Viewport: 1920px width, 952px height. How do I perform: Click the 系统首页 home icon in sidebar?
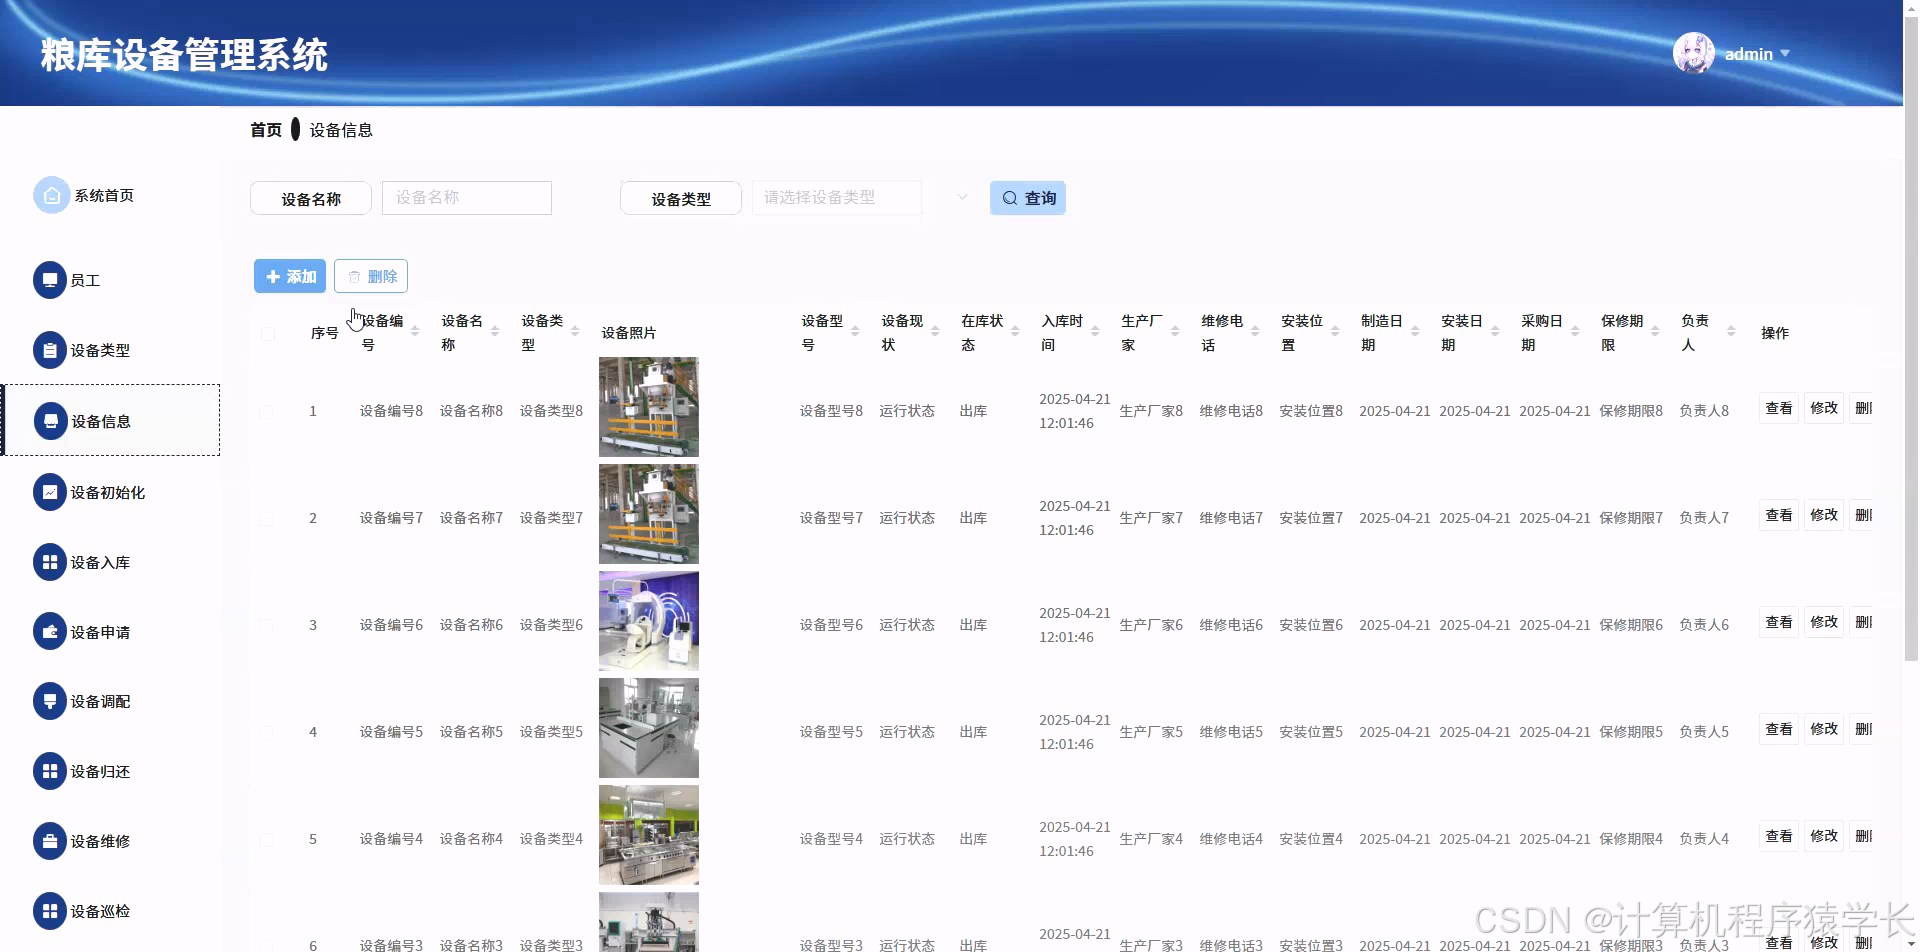point(51,195)
